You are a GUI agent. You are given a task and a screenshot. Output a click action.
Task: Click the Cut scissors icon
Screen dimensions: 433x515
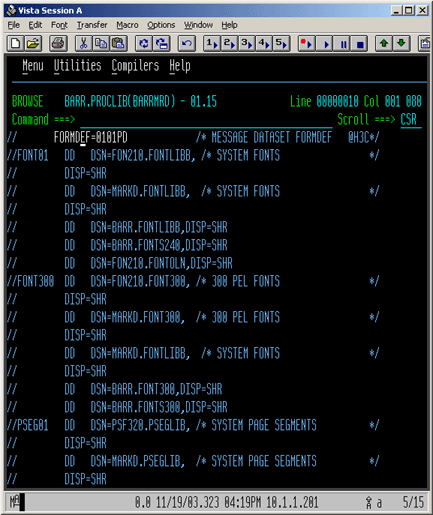coord(84,44)
